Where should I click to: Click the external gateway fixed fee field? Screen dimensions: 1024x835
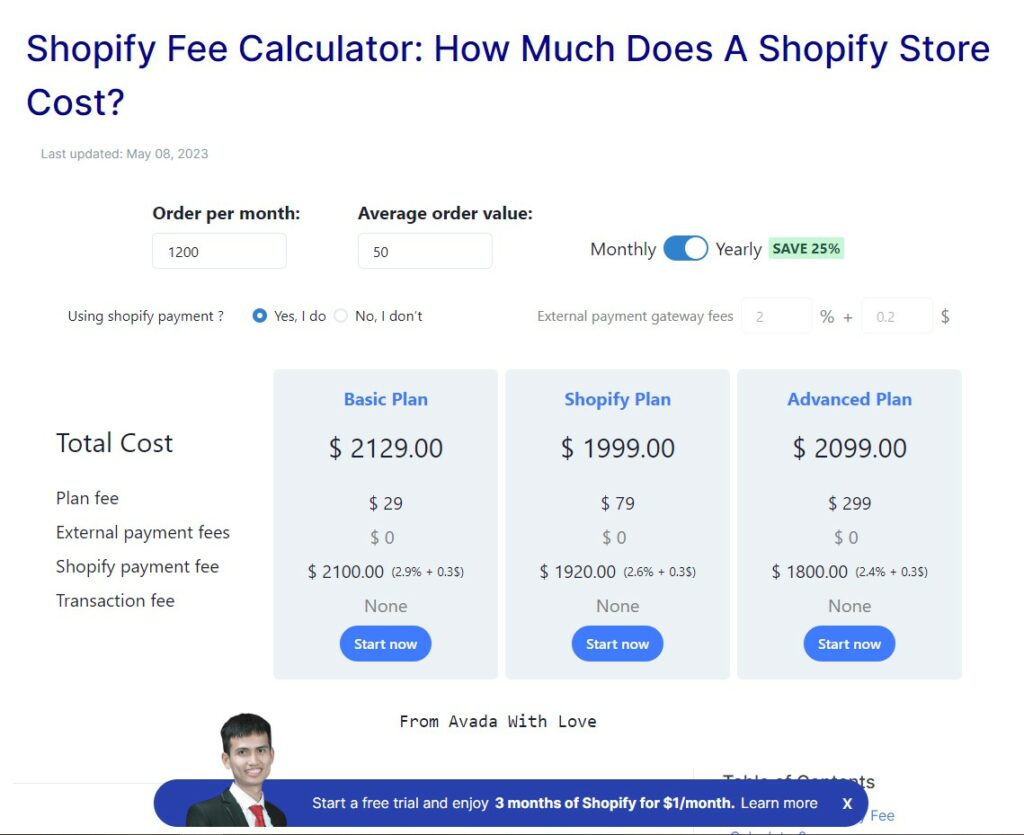[897, 317]
